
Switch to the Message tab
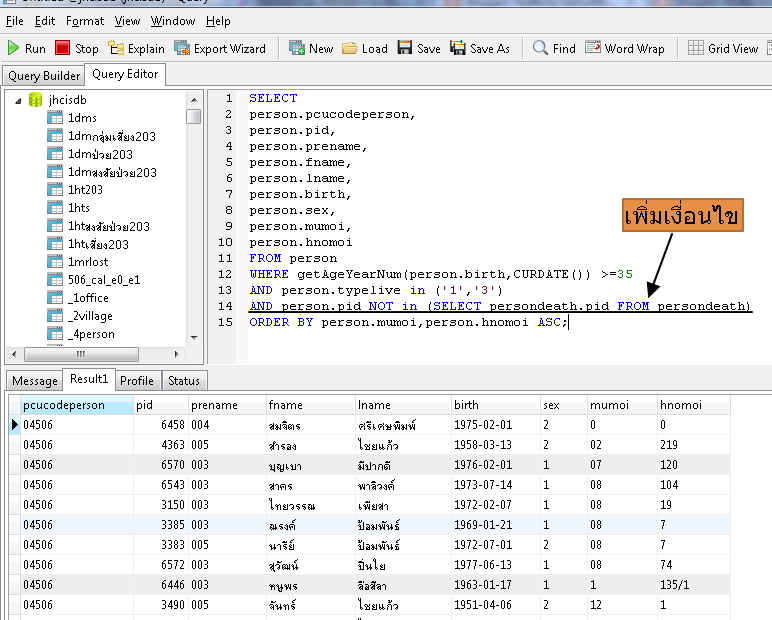(x=35, y=381)
